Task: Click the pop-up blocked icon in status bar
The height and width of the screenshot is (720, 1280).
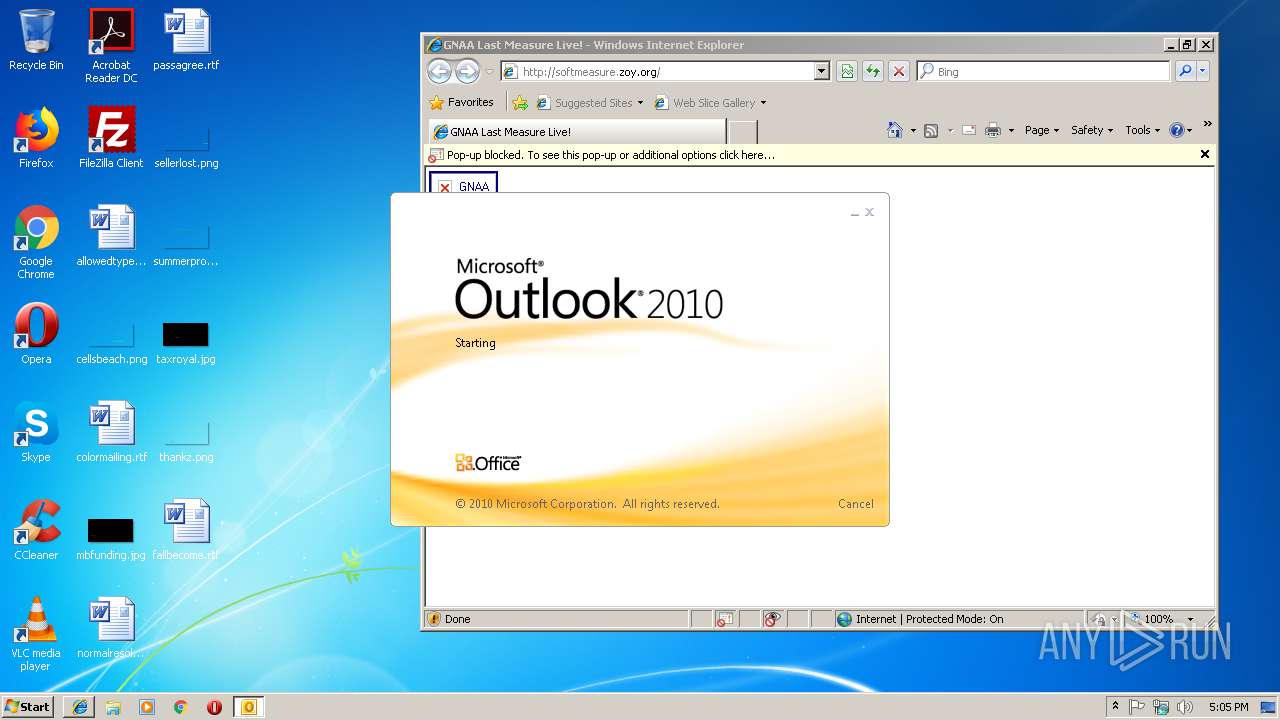Action: tap(723, 619)
